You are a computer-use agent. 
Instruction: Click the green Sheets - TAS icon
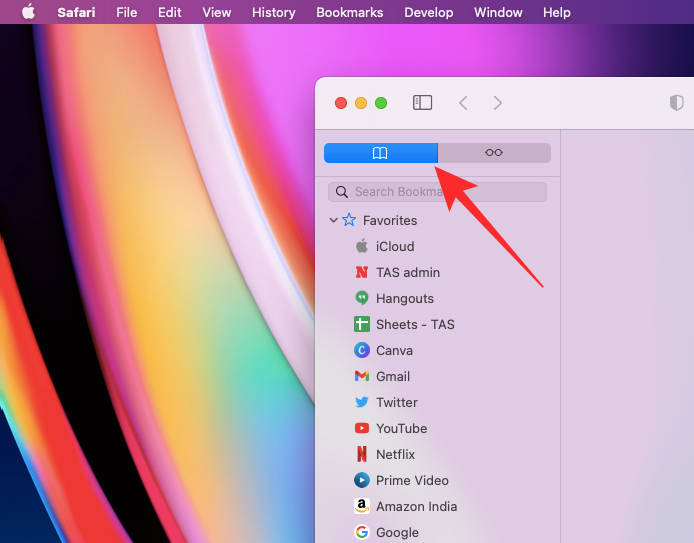pyautogui.click(x=362, y=324)
